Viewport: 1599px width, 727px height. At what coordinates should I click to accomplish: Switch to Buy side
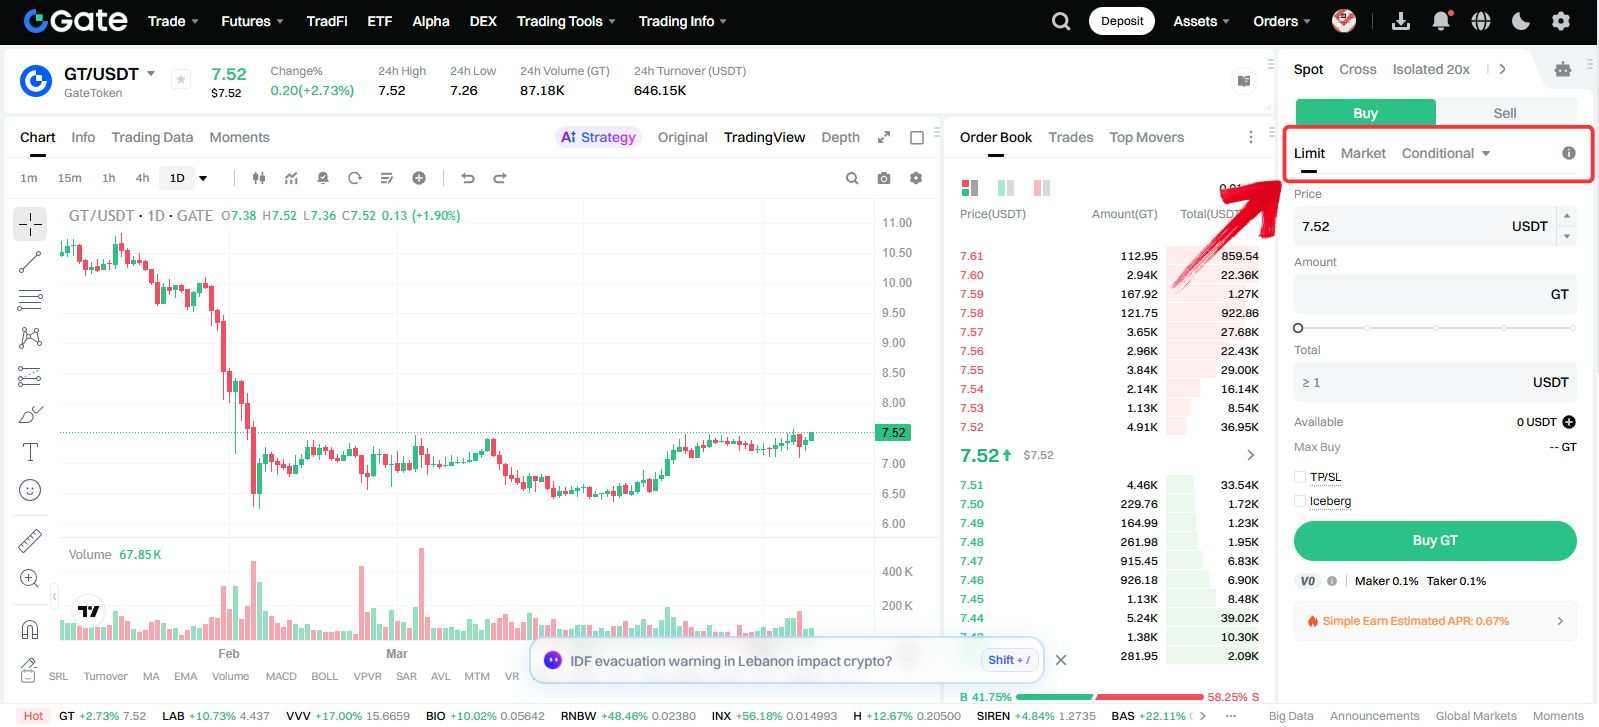click(1366, 113)
